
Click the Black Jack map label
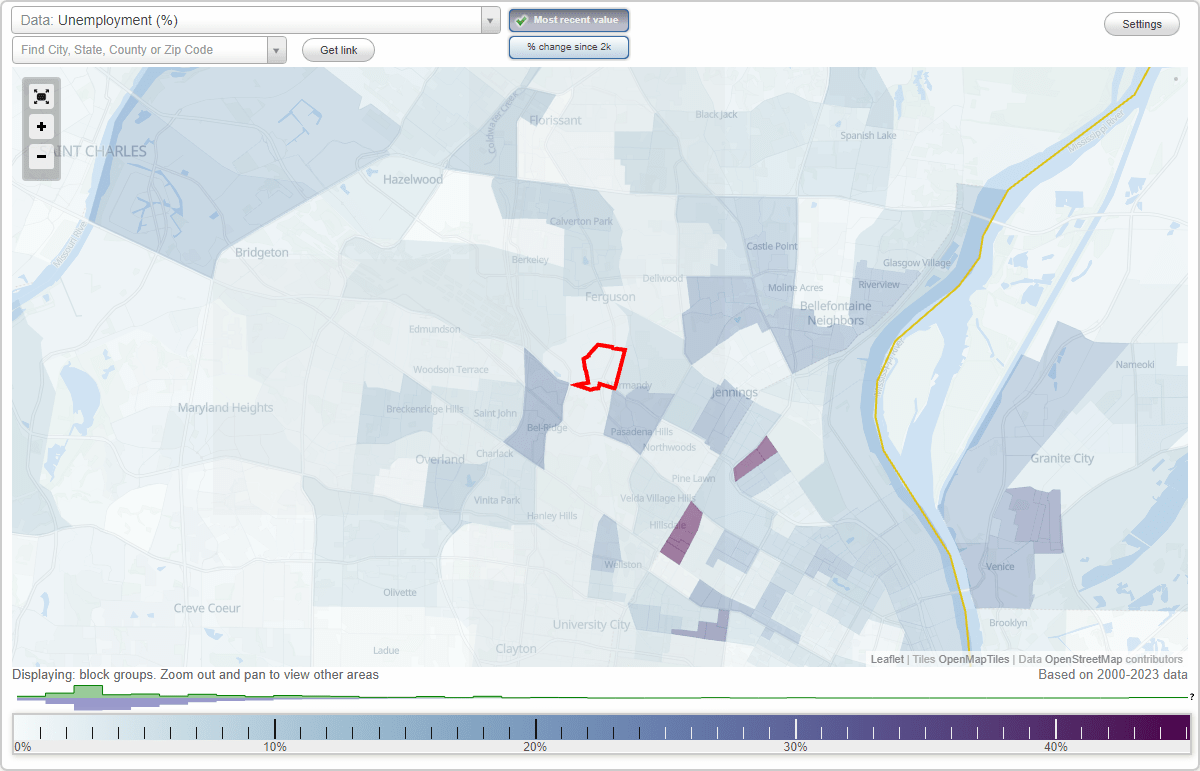716,114
